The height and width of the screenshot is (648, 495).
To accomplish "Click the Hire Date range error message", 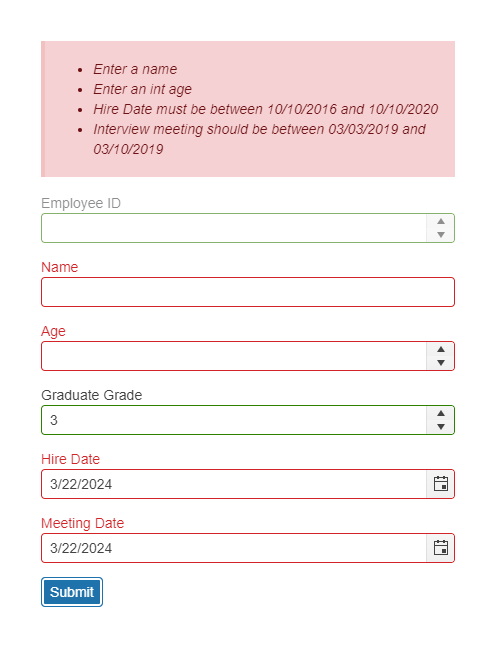I will click(x=266, y=109).
